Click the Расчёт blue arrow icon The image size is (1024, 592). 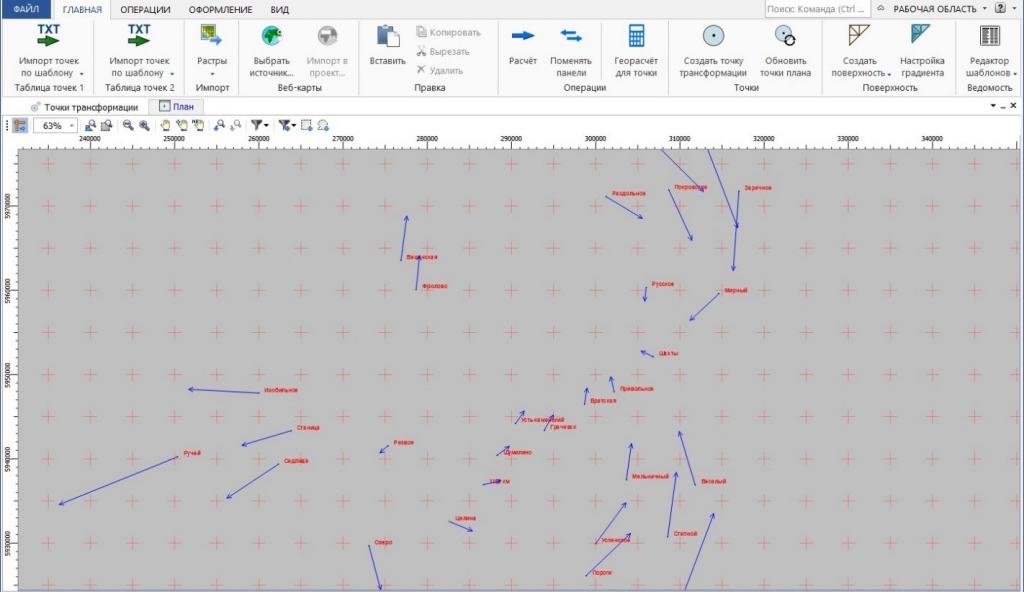(522, 37)
